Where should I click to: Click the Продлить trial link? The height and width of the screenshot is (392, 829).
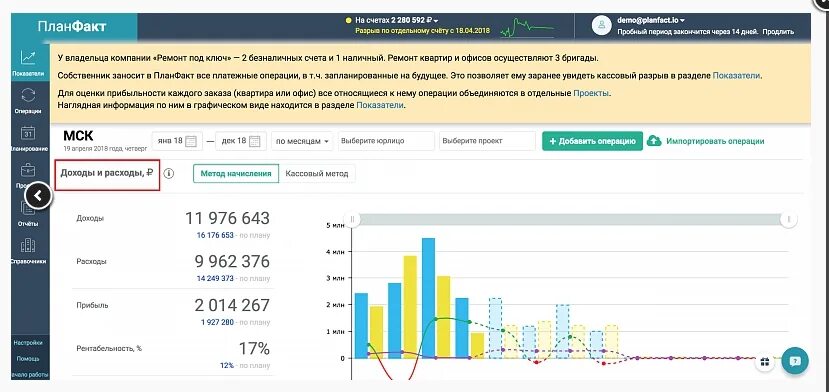778,32
